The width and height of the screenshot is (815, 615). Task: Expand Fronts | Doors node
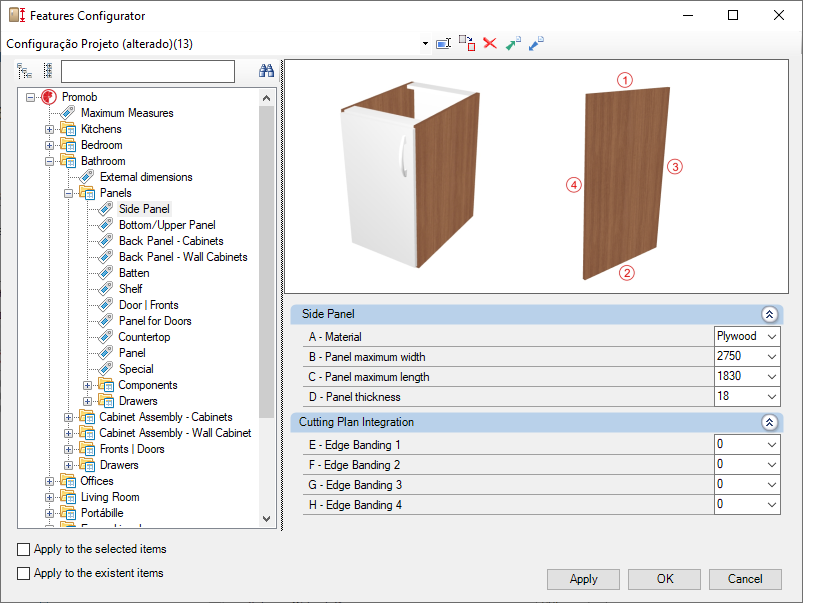click(68, 449)
